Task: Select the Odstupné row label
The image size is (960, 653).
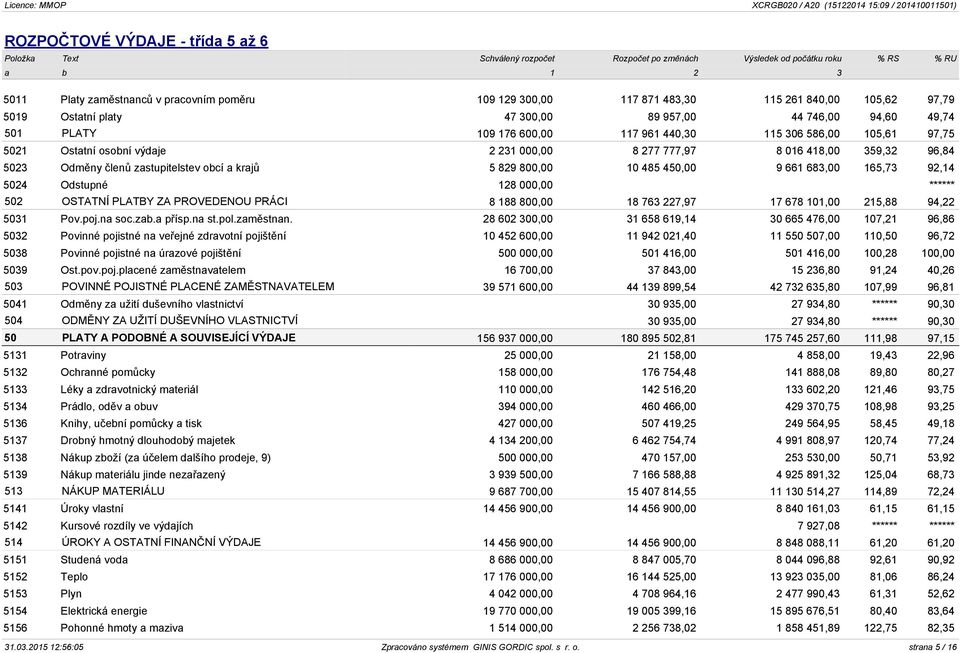Action: (84, 185)
